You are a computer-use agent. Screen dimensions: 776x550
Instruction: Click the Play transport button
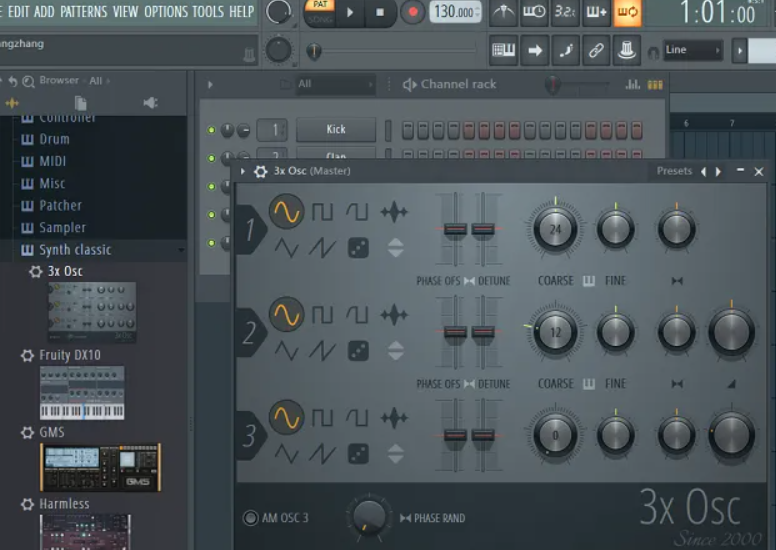350,12
